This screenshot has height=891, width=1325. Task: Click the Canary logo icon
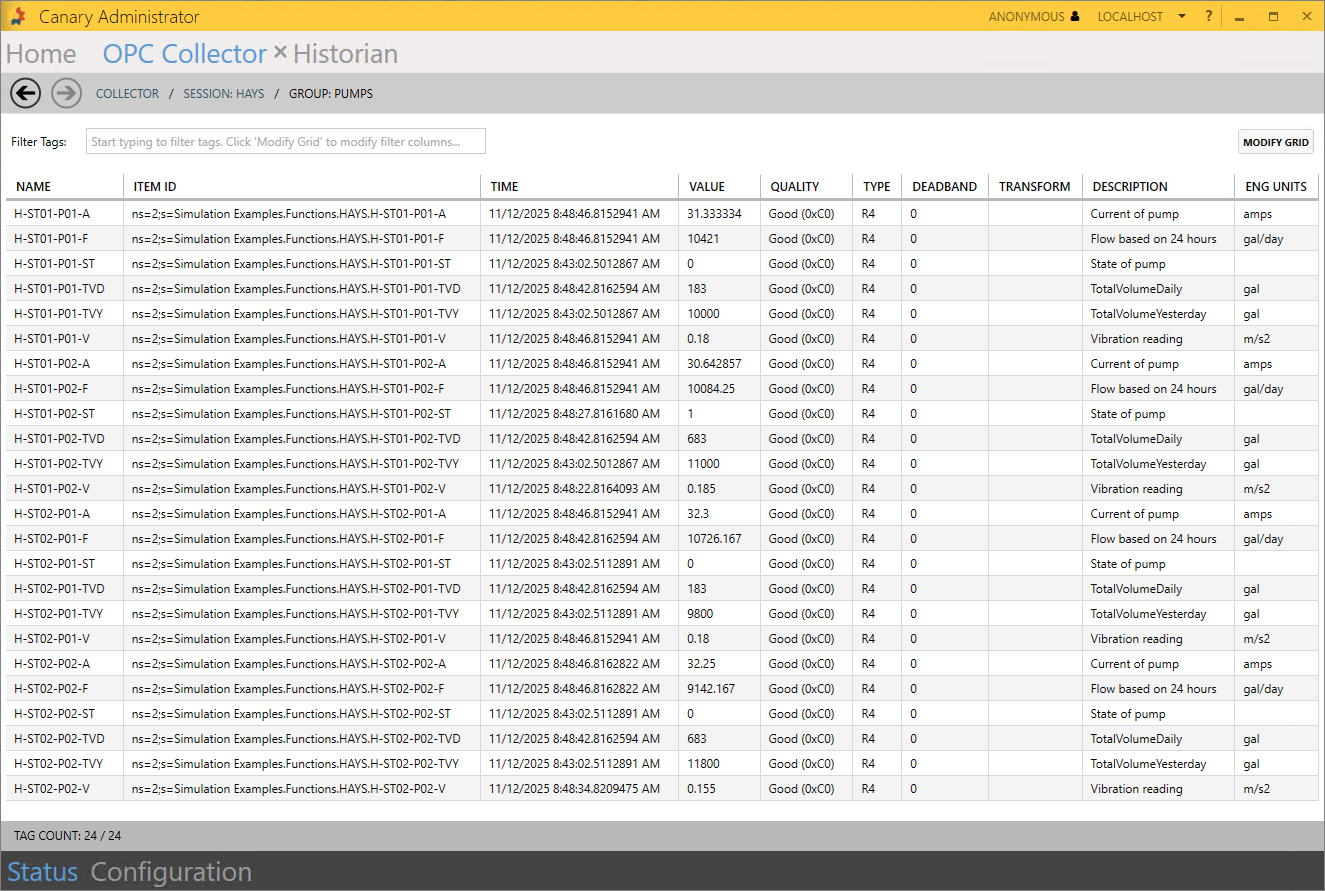(17, 17)
